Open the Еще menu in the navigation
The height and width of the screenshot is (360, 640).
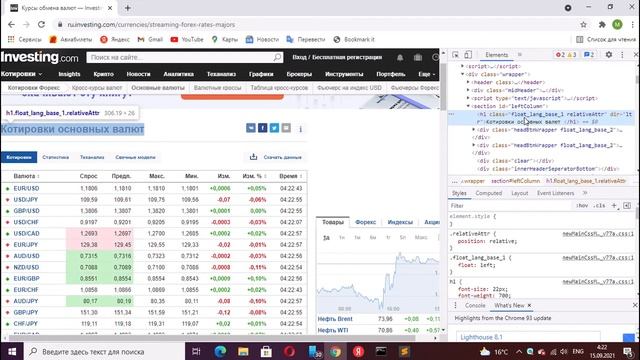pos(427,74)
